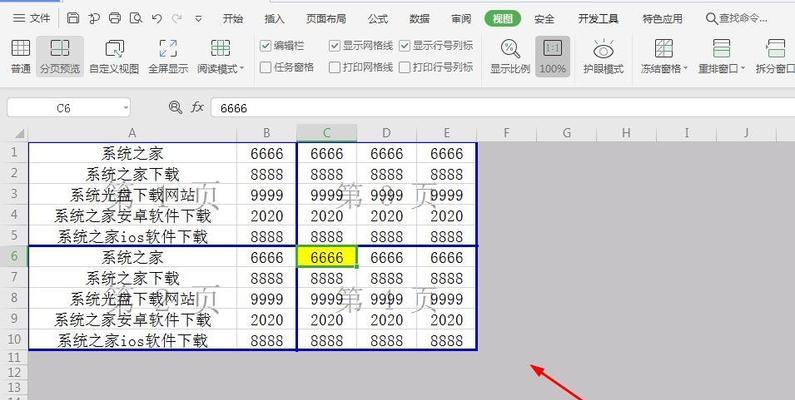
Task: Click the fx insert function icon
Action: [x=197, y=107]
